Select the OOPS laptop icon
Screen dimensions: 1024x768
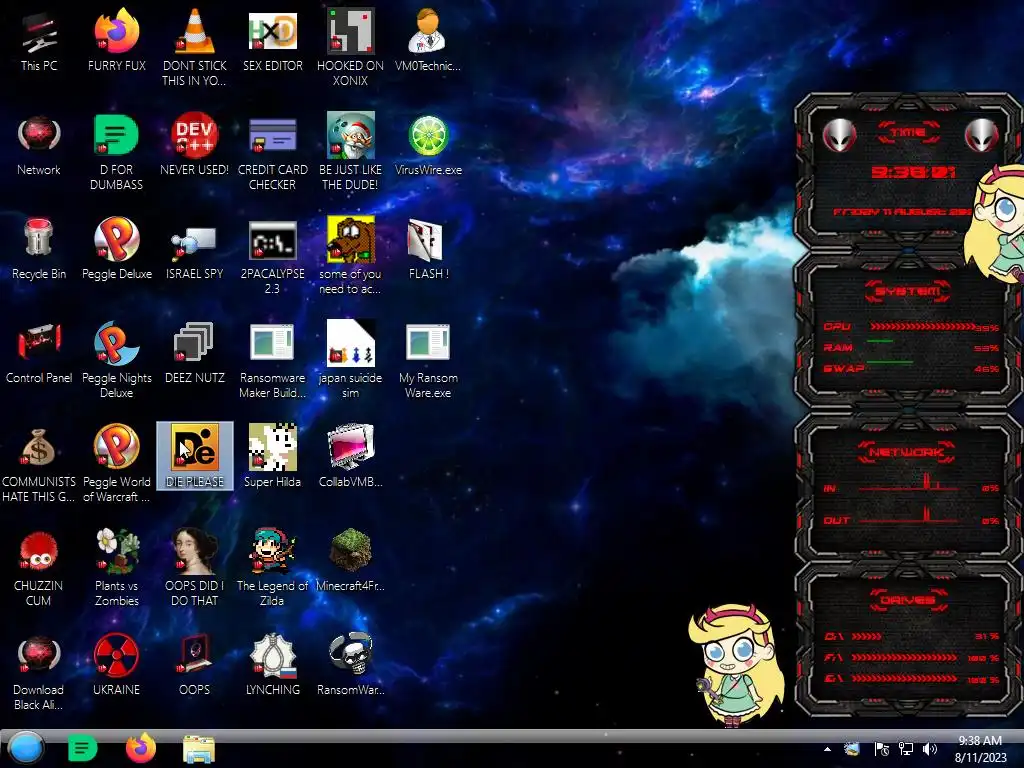[194, 664]
